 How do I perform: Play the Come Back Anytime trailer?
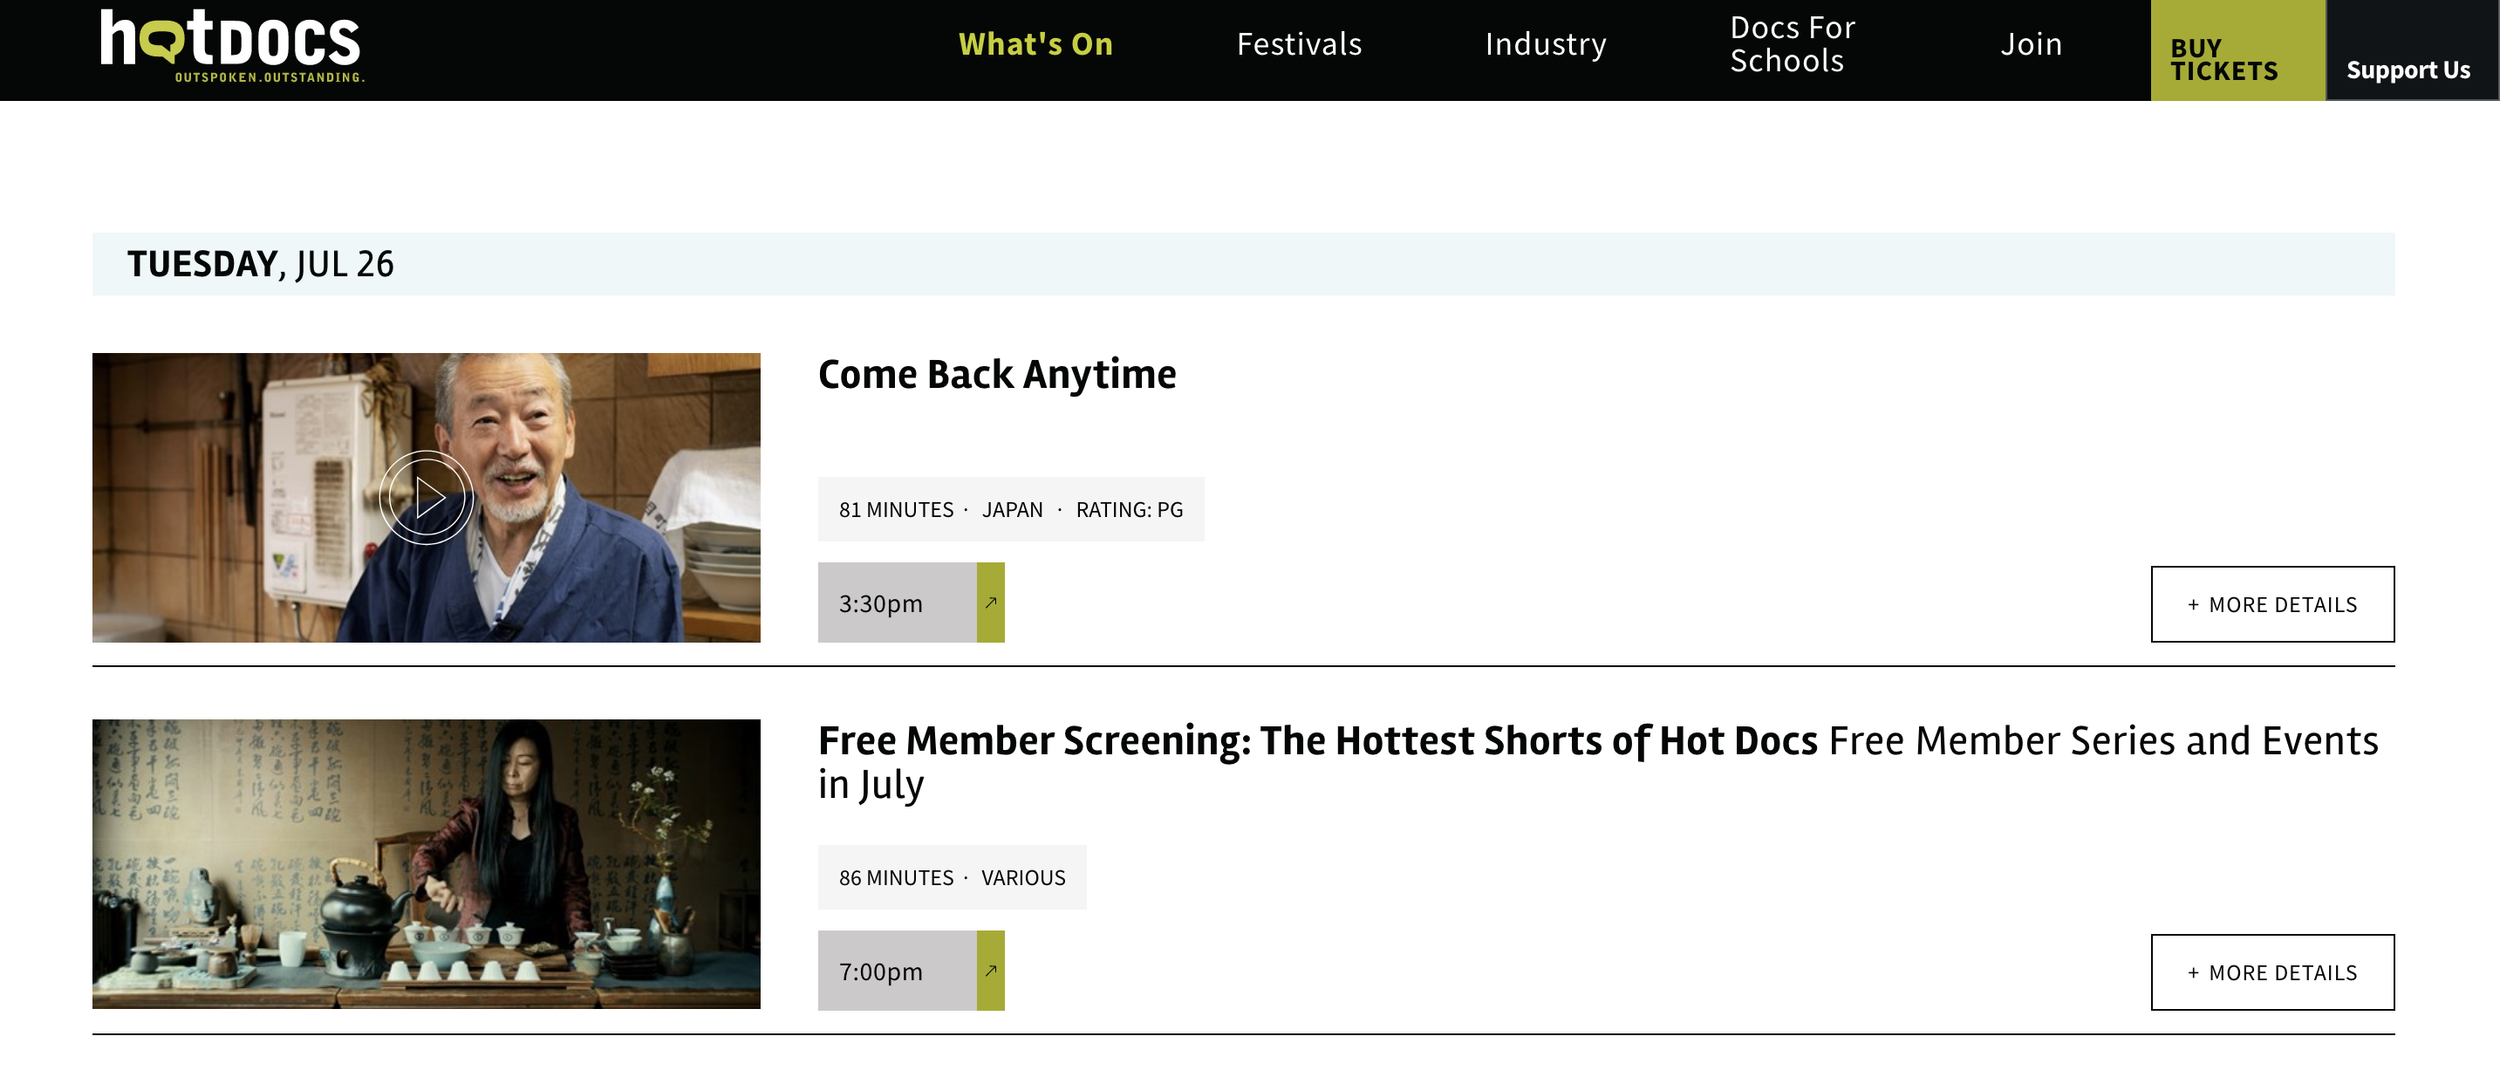426,497
